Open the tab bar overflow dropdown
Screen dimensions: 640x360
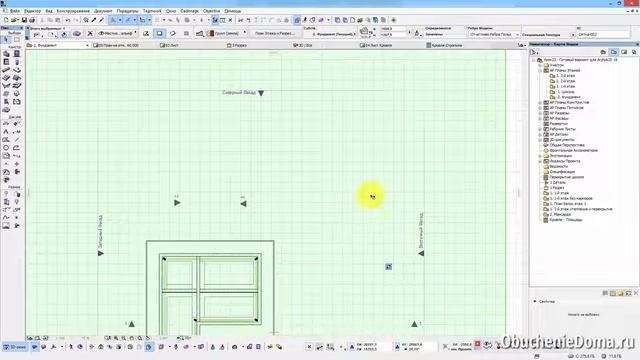[x=522, y=45]
